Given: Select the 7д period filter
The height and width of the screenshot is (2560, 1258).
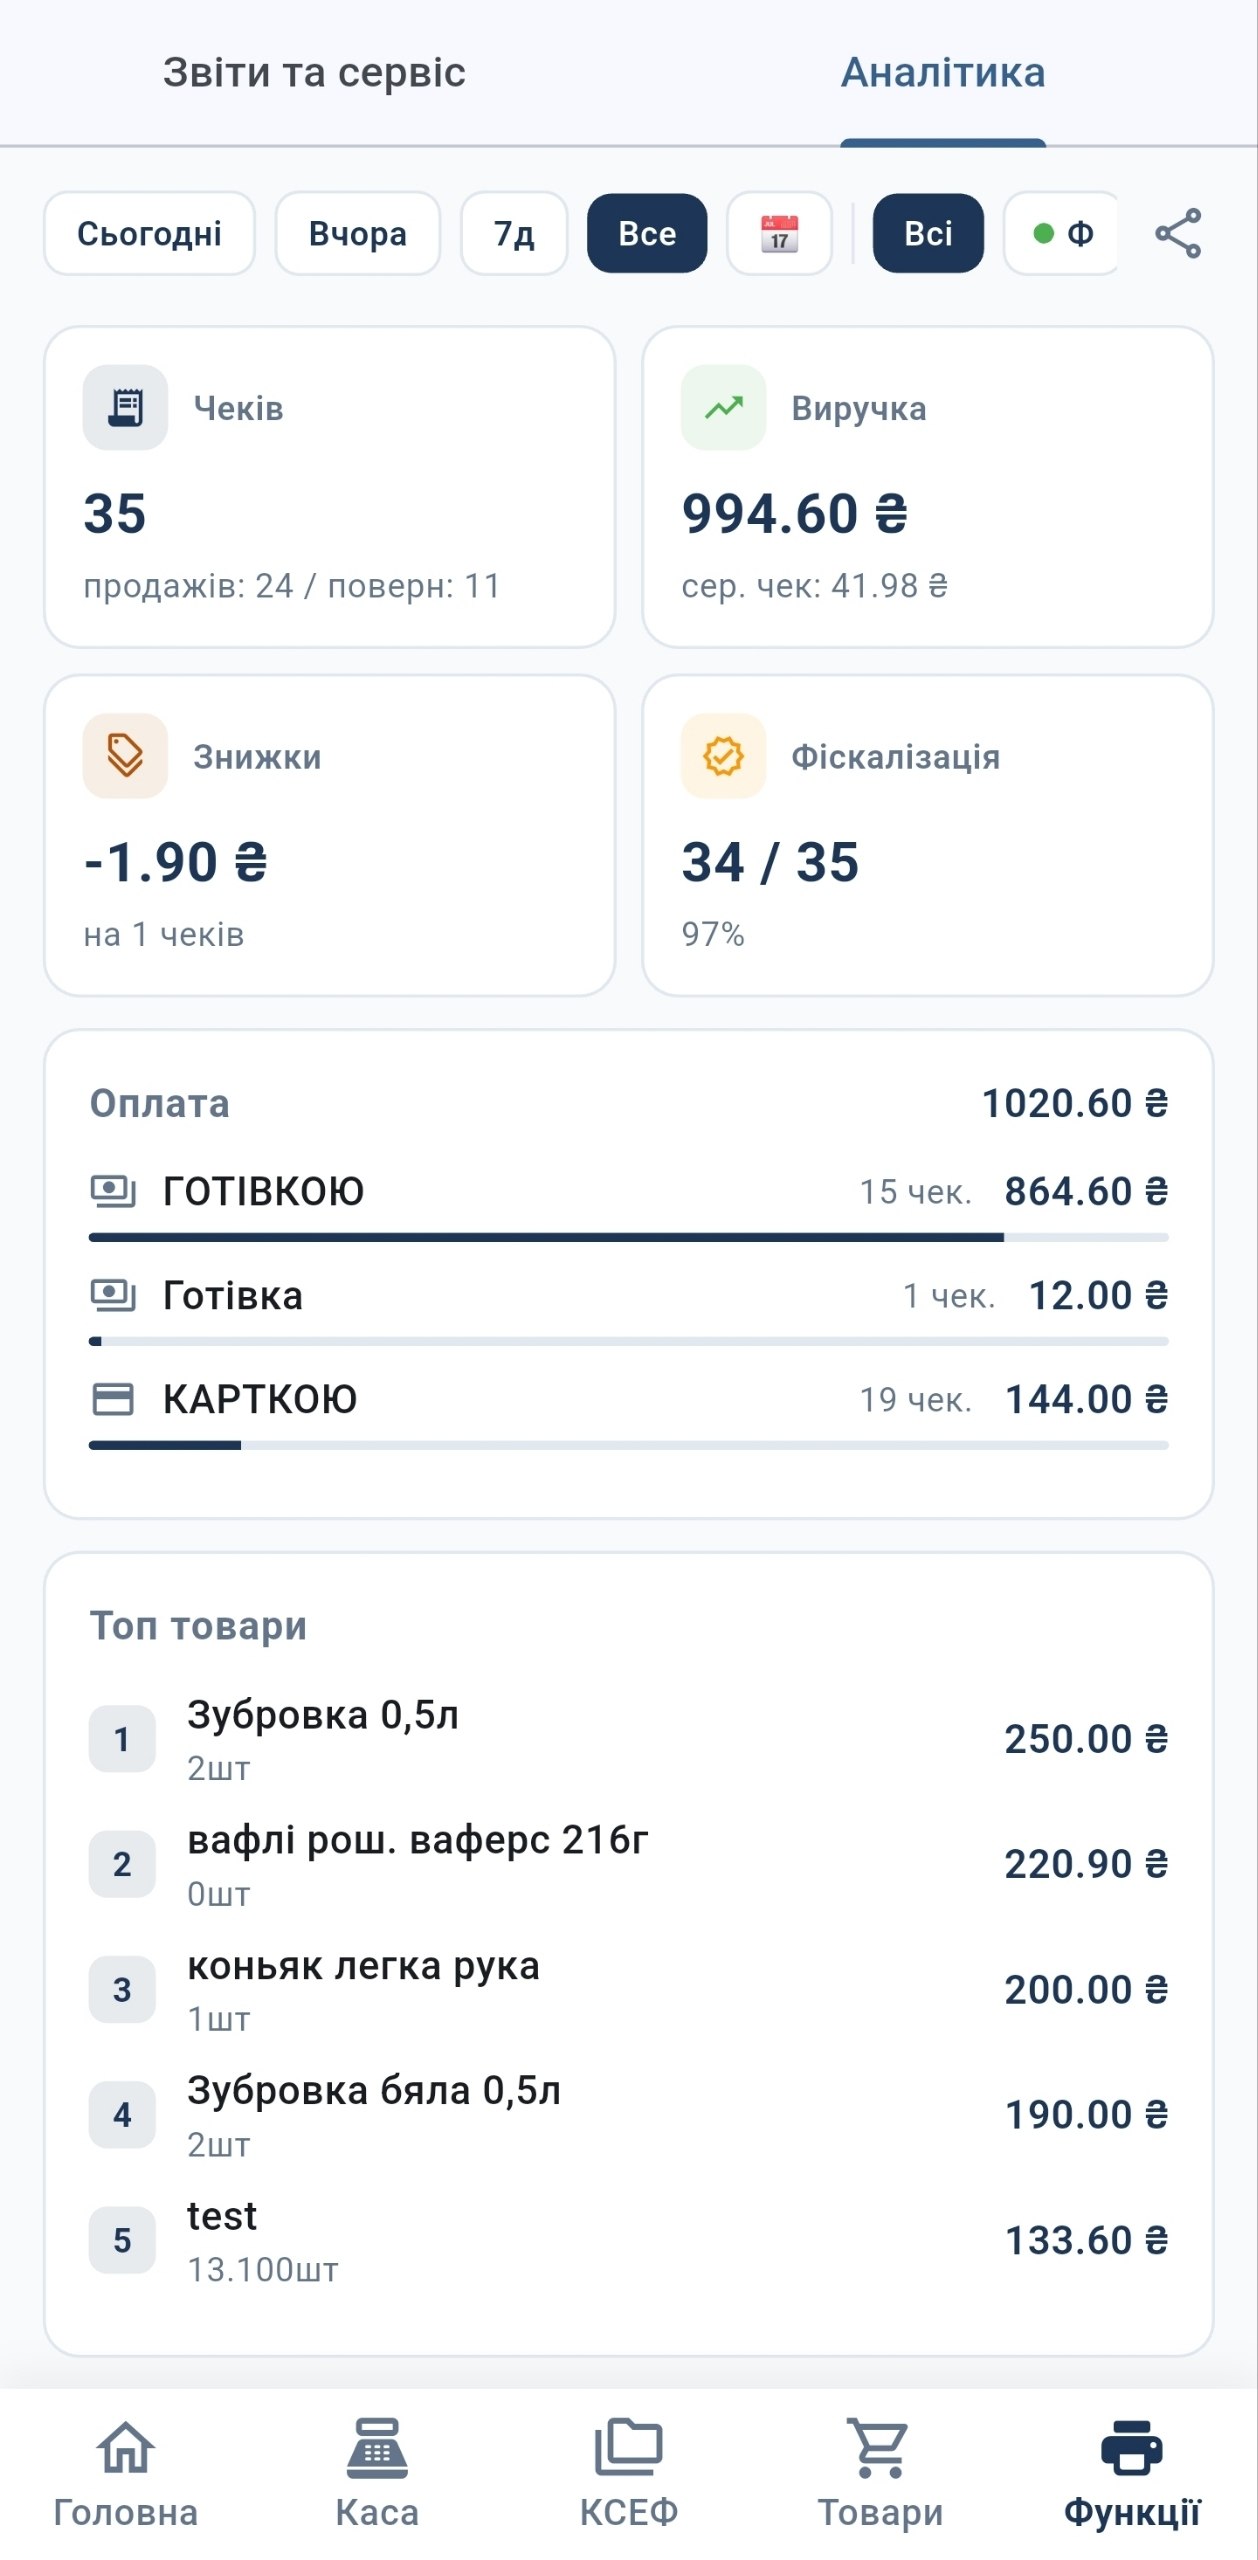Looking at the screenshot, I should point(514,233).
